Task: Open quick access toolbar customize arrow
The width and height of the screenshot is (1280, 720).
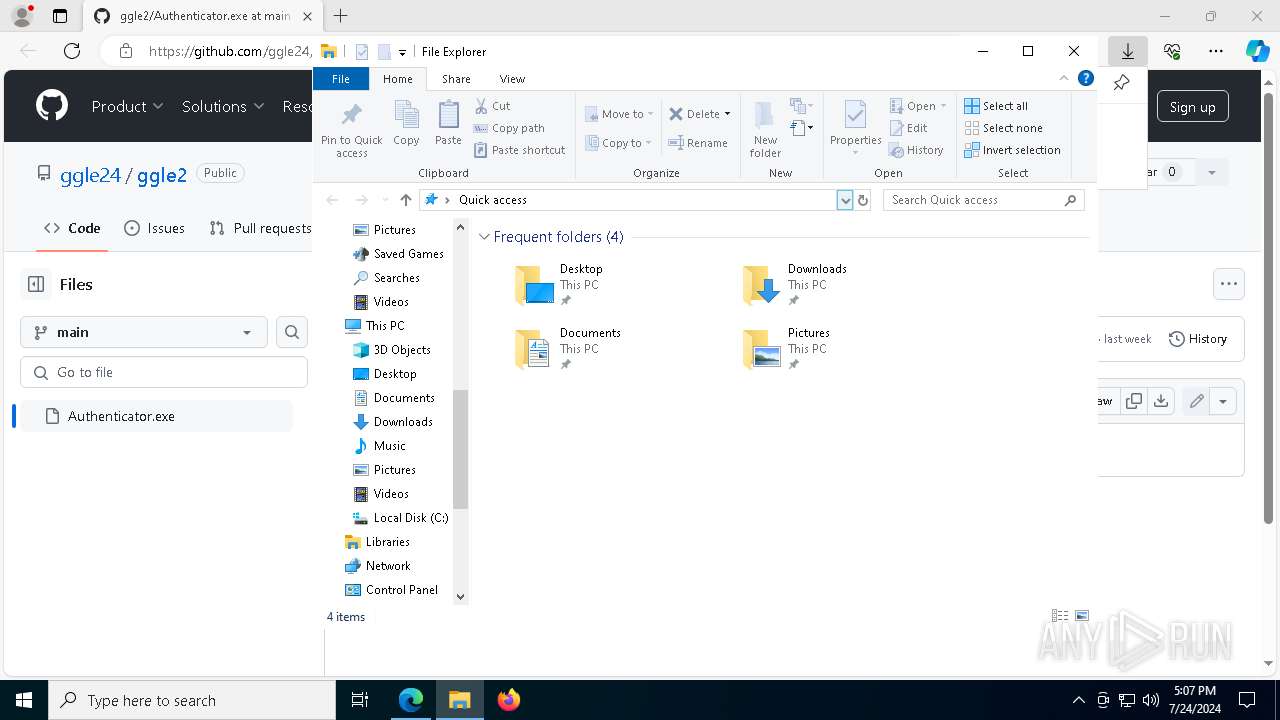Action: tap(402, 52)
